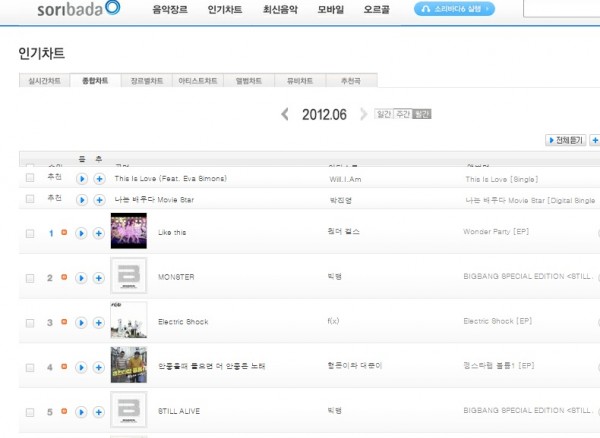Play the song This Is Love

tap(82, 179)
